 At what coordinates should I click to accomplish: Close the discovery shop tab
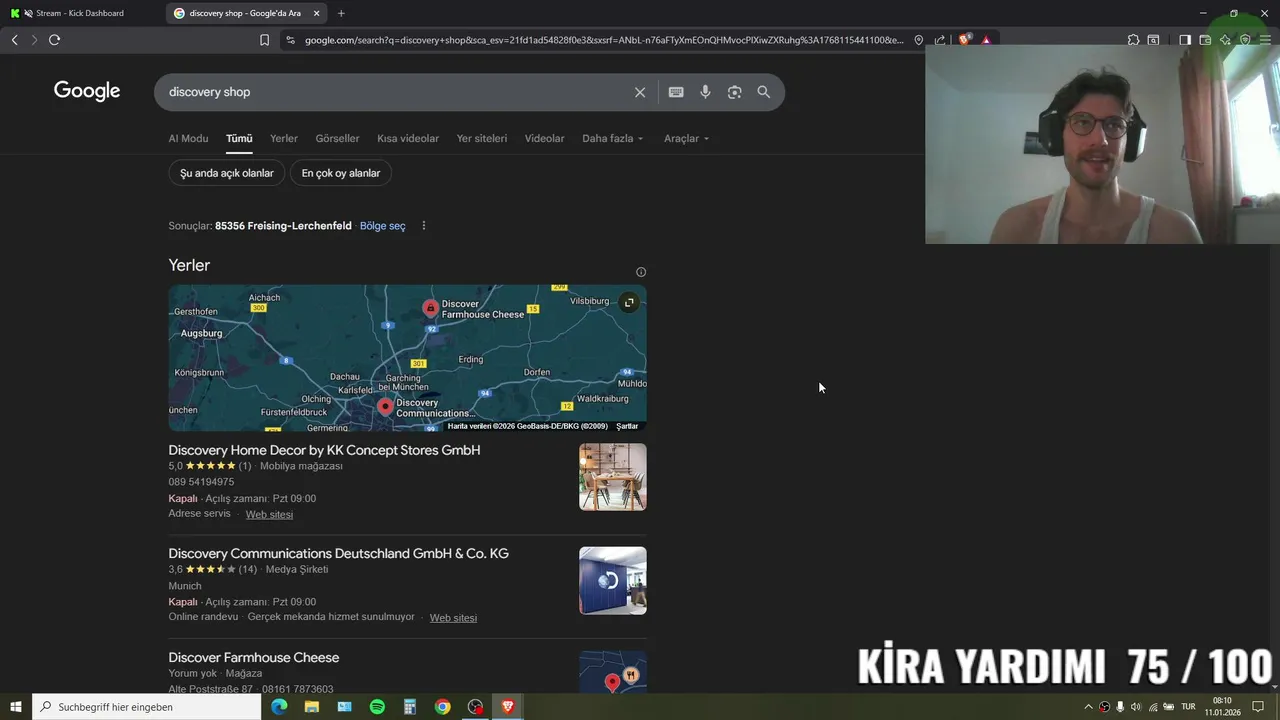(x=317, y=13)
